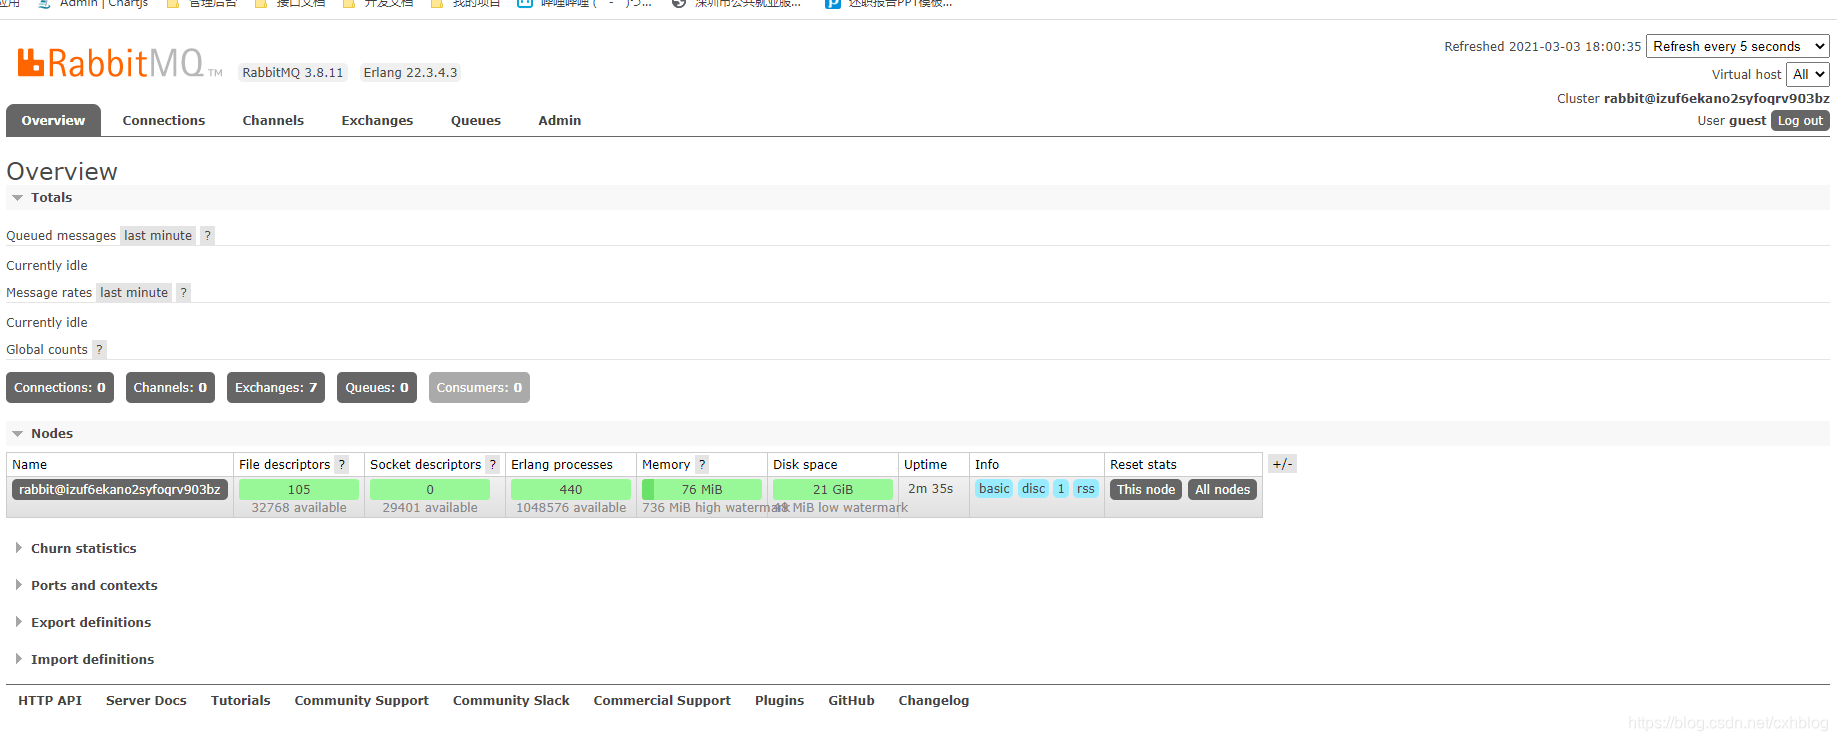Open Plugins footer link
The height and width of the screenshot is (741, 1837).
(780, 701)
